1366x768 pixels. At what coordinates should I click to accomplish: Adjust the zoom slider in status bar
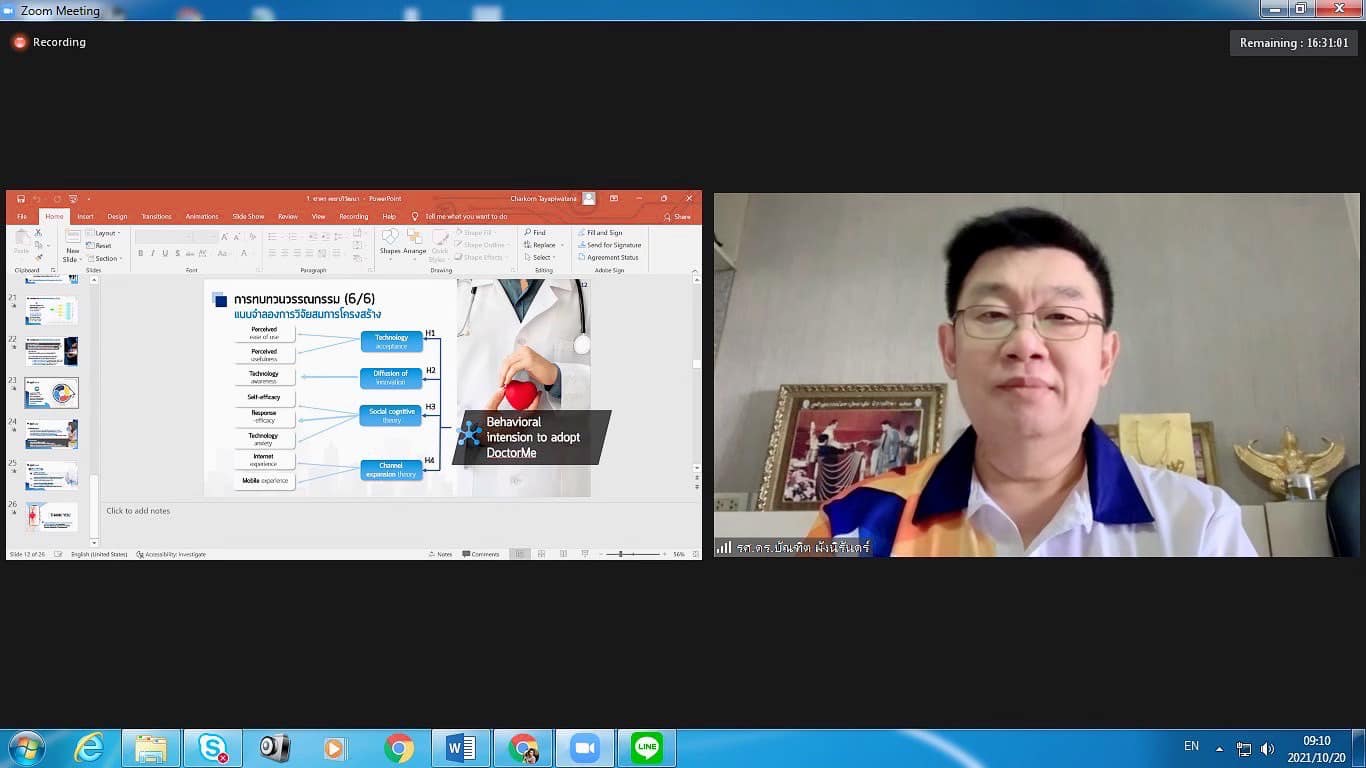pos(621,554)
